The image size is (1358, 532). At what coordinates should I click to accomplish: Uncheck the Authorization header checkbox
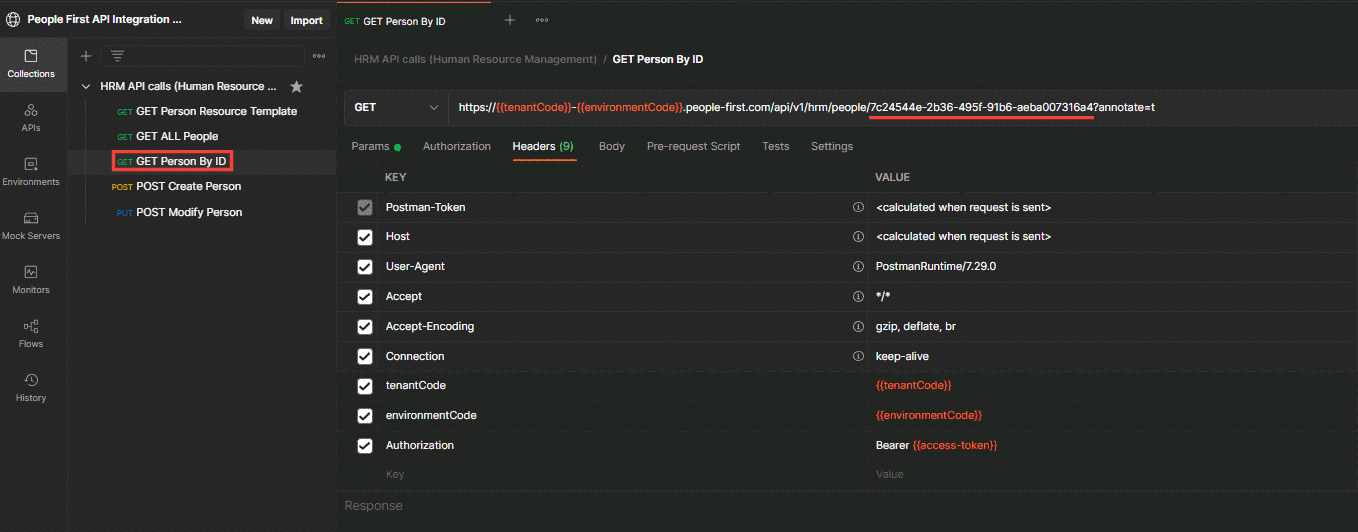(365, 445)
